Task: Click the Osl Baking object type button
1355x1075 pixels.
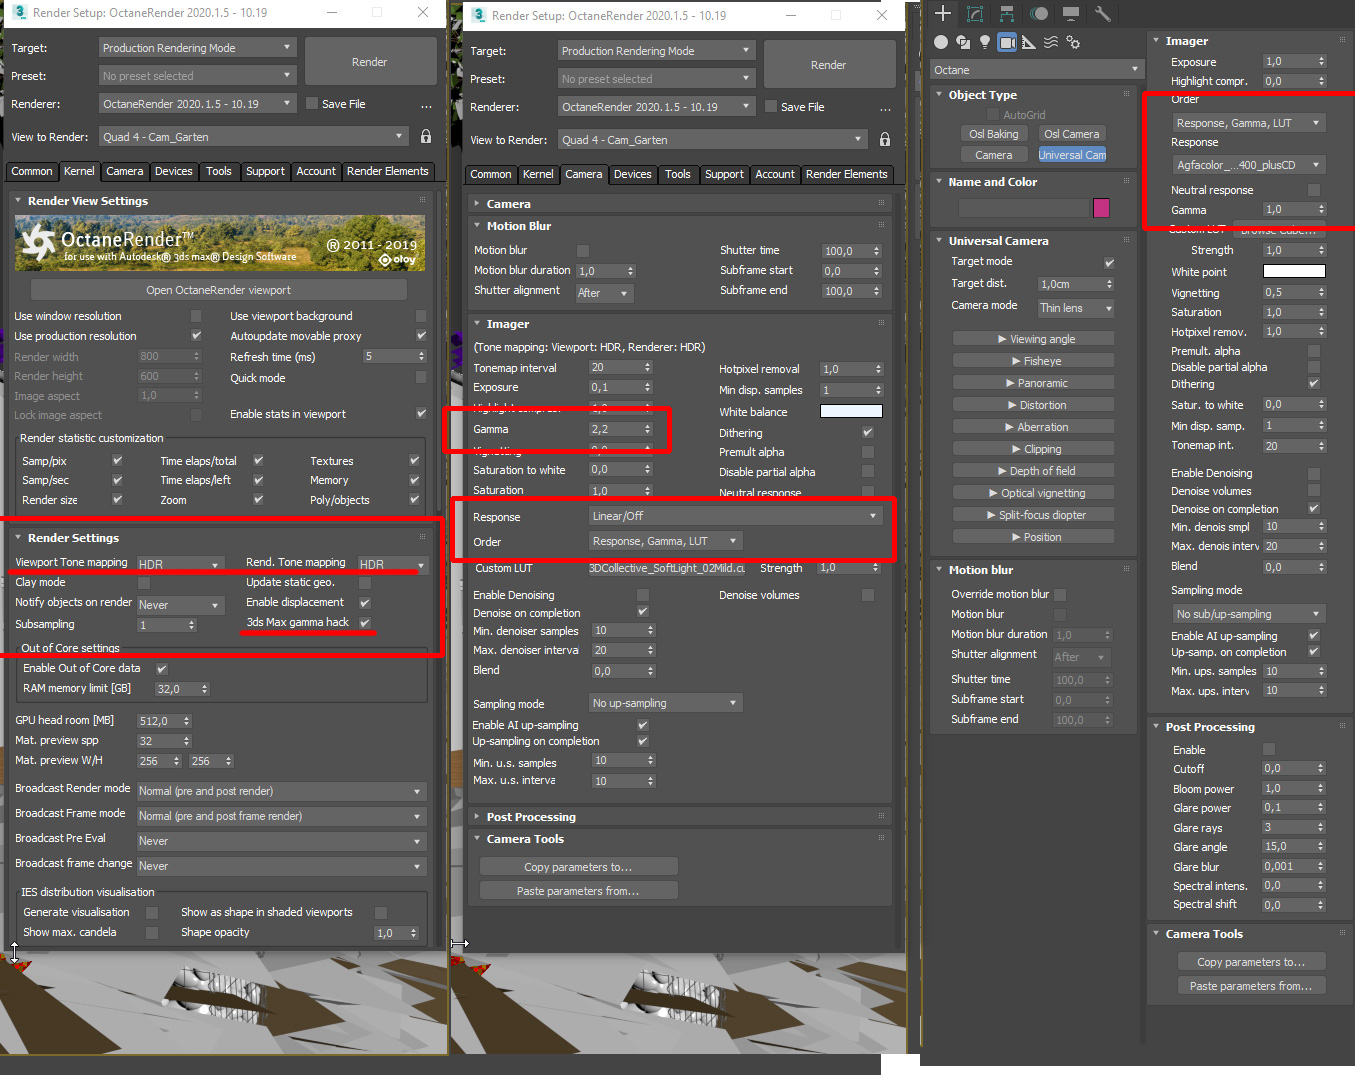Action: point(994,134)
